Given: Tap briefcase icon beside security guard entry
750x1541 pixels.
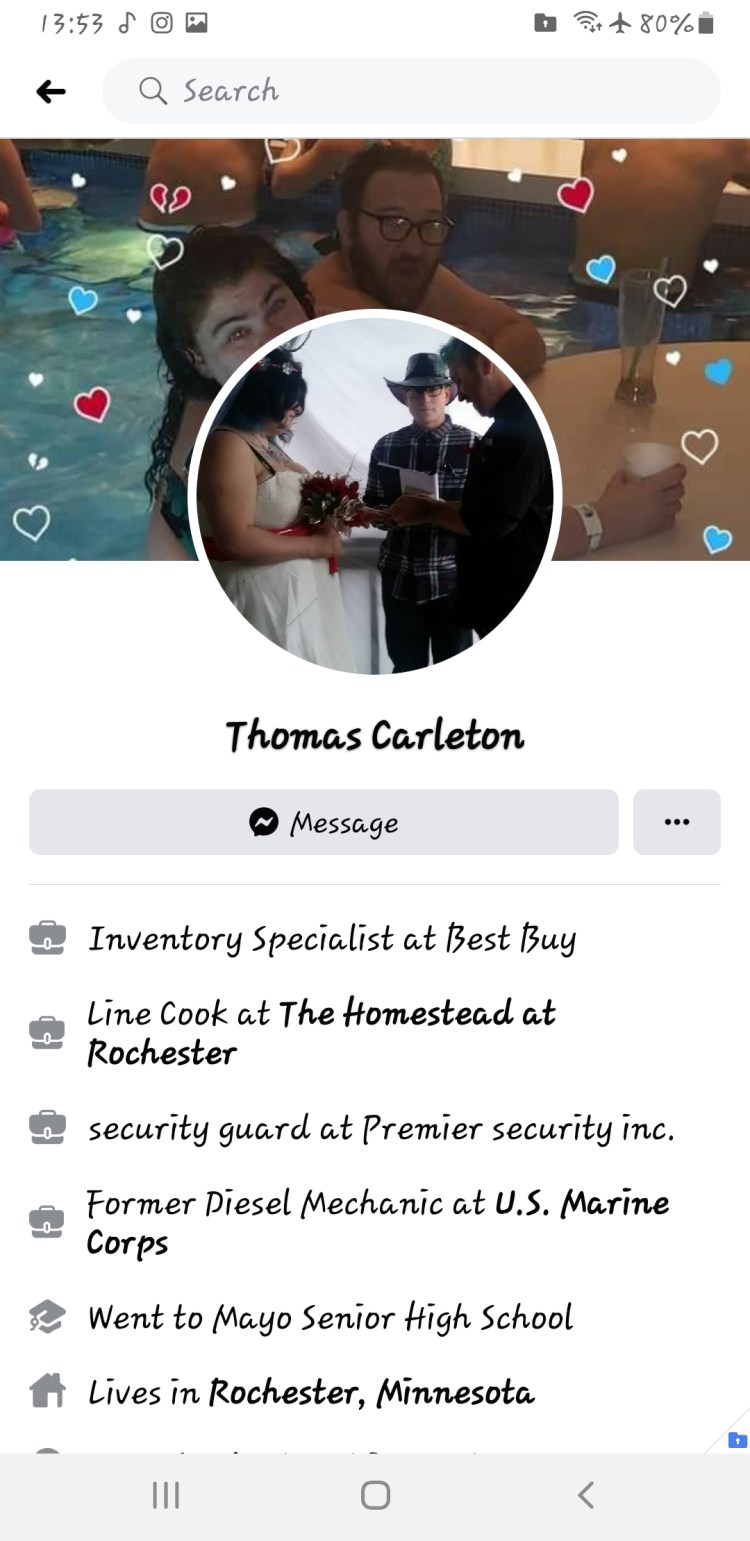Looking at the screenshot, I should 47,1128.
